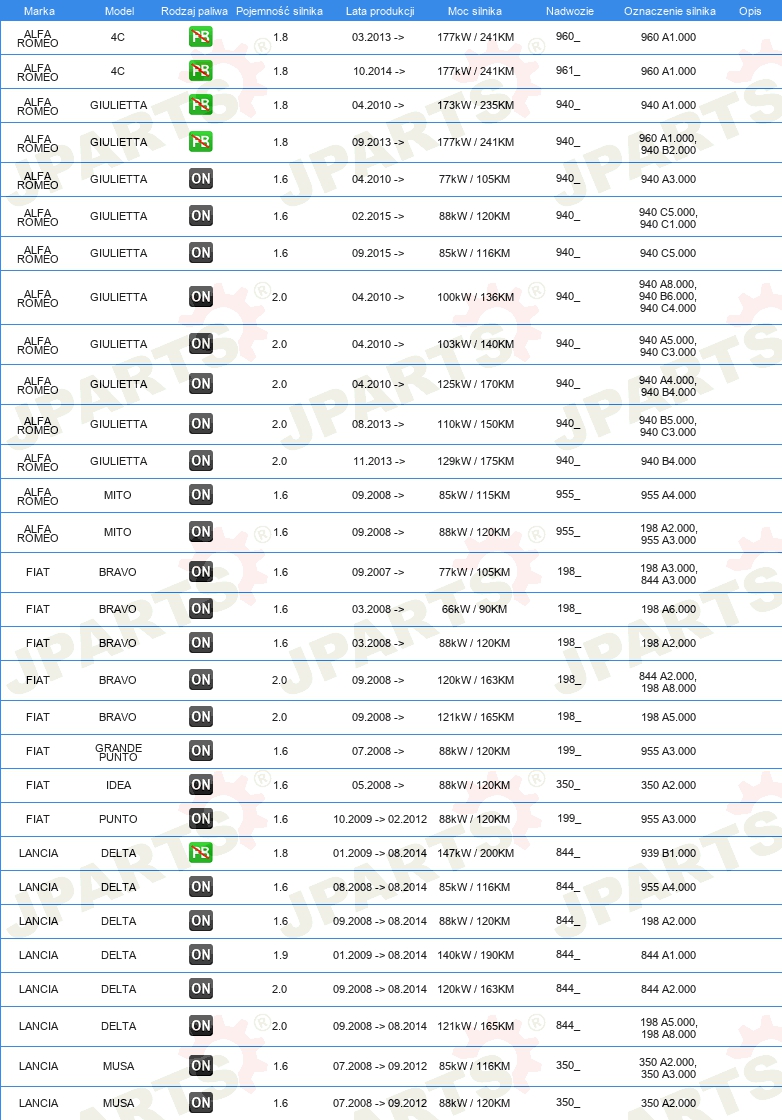
Task: Click power value 66kW / 90KM
Action: tap(474, 609)
